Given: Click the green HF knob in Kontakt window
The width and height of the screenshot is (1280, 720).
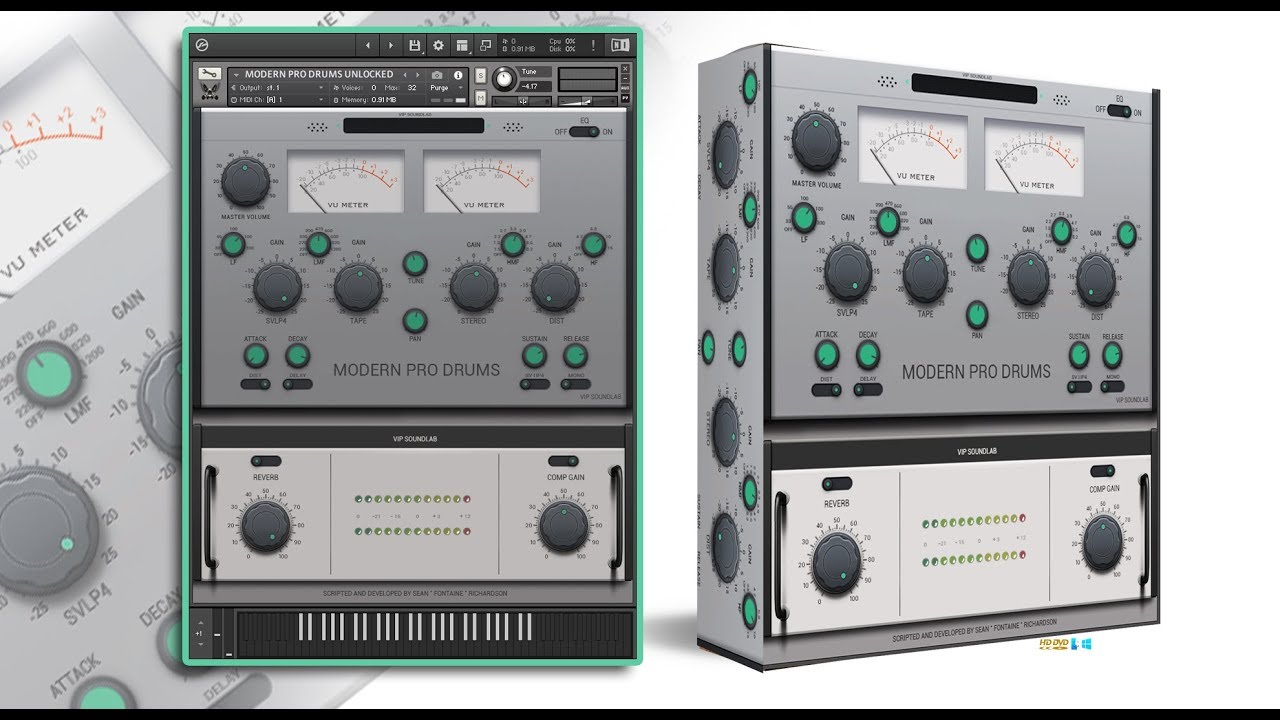Looking at the screenshot, I should pos(594,244).
